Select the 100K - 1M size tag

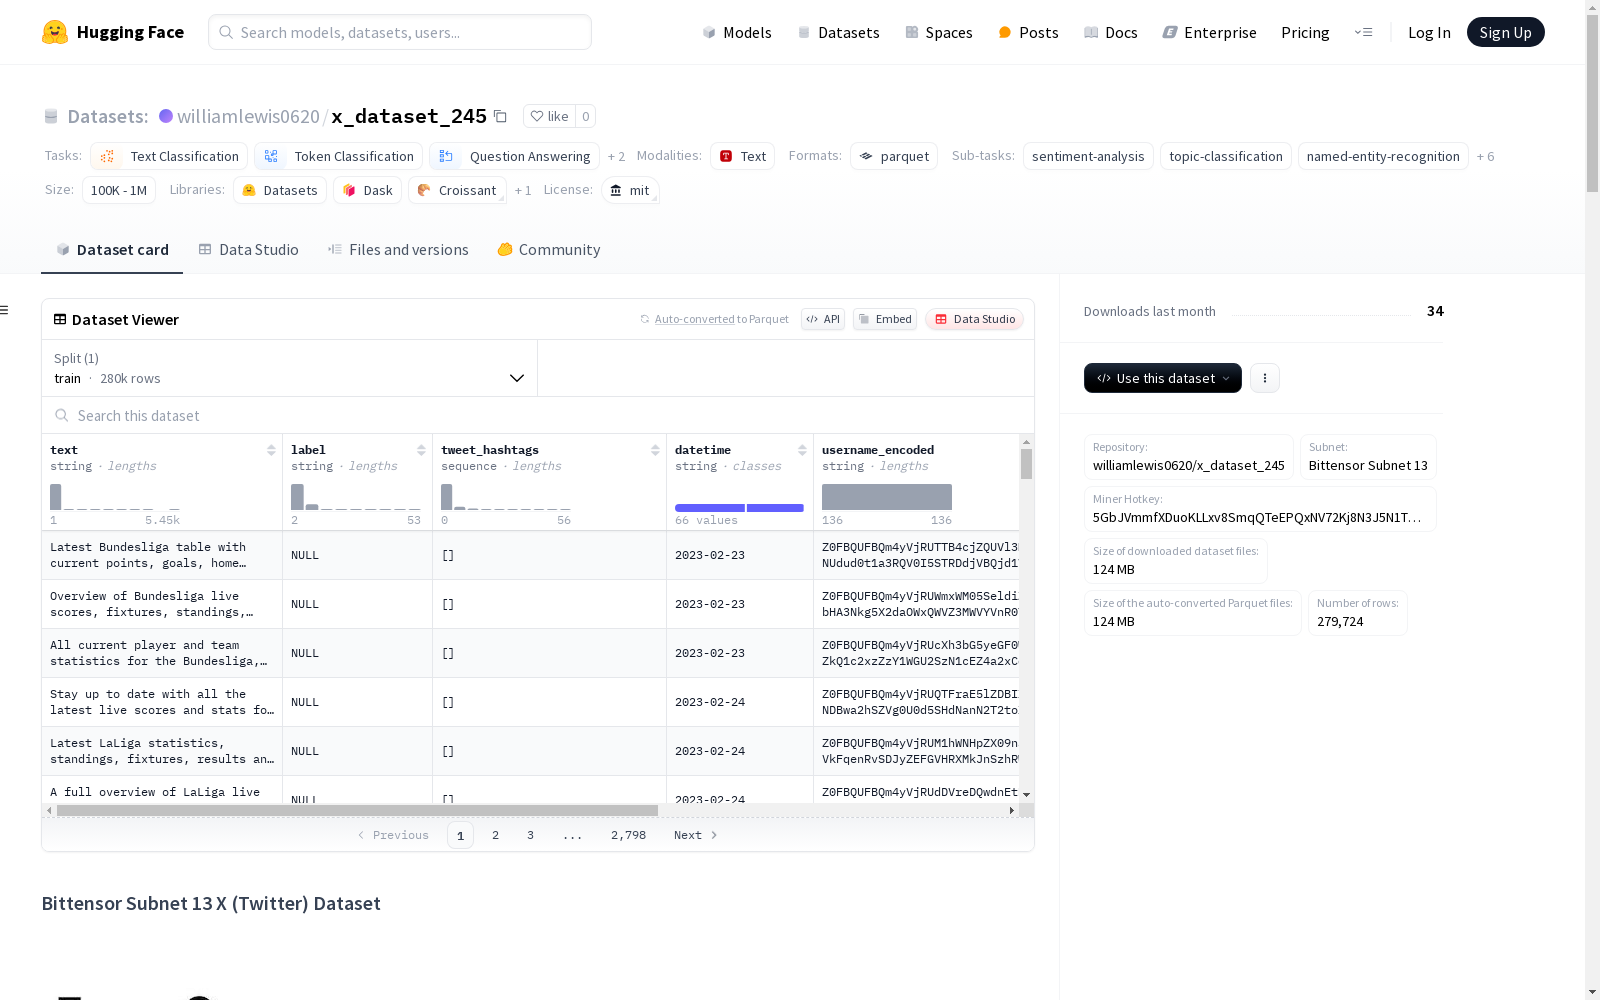coord(119,190)
